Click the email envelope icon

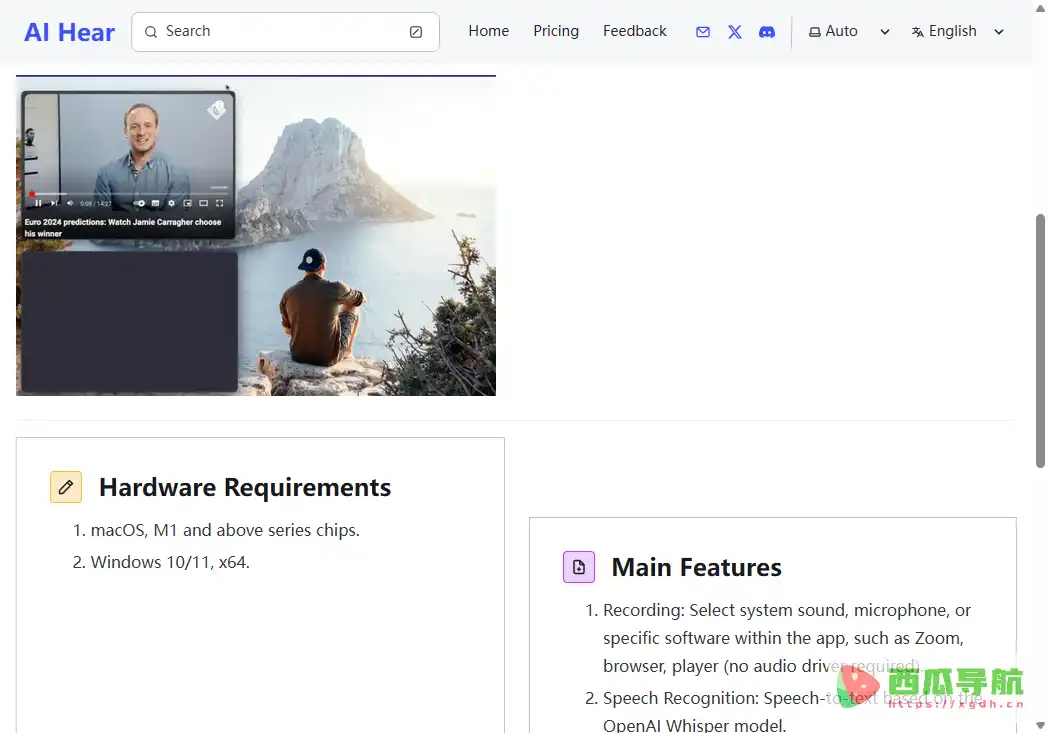(702, 32)
